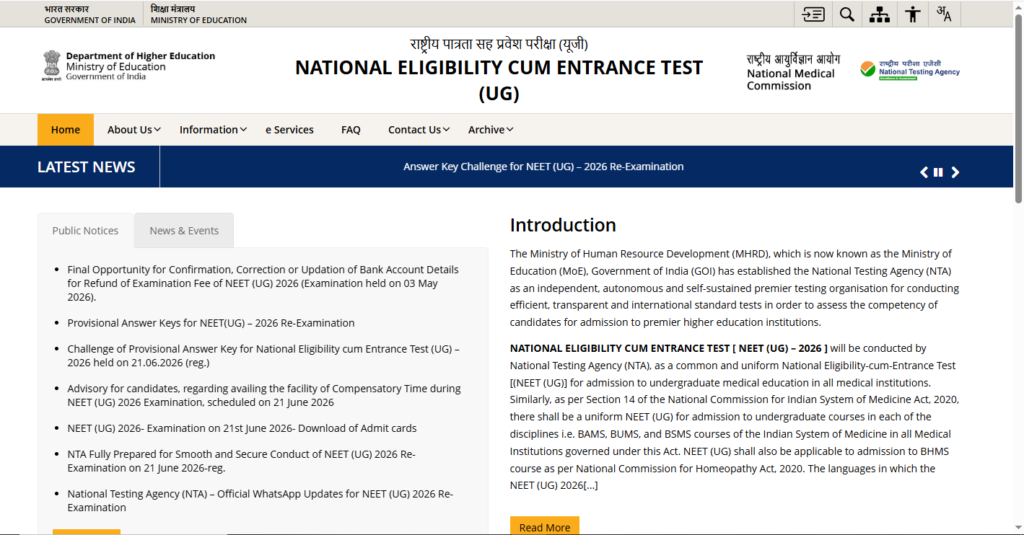The height and width of the screenshot is (535, 1024).
Task: Open the search icon in top bar
Action: coord(847,14)
